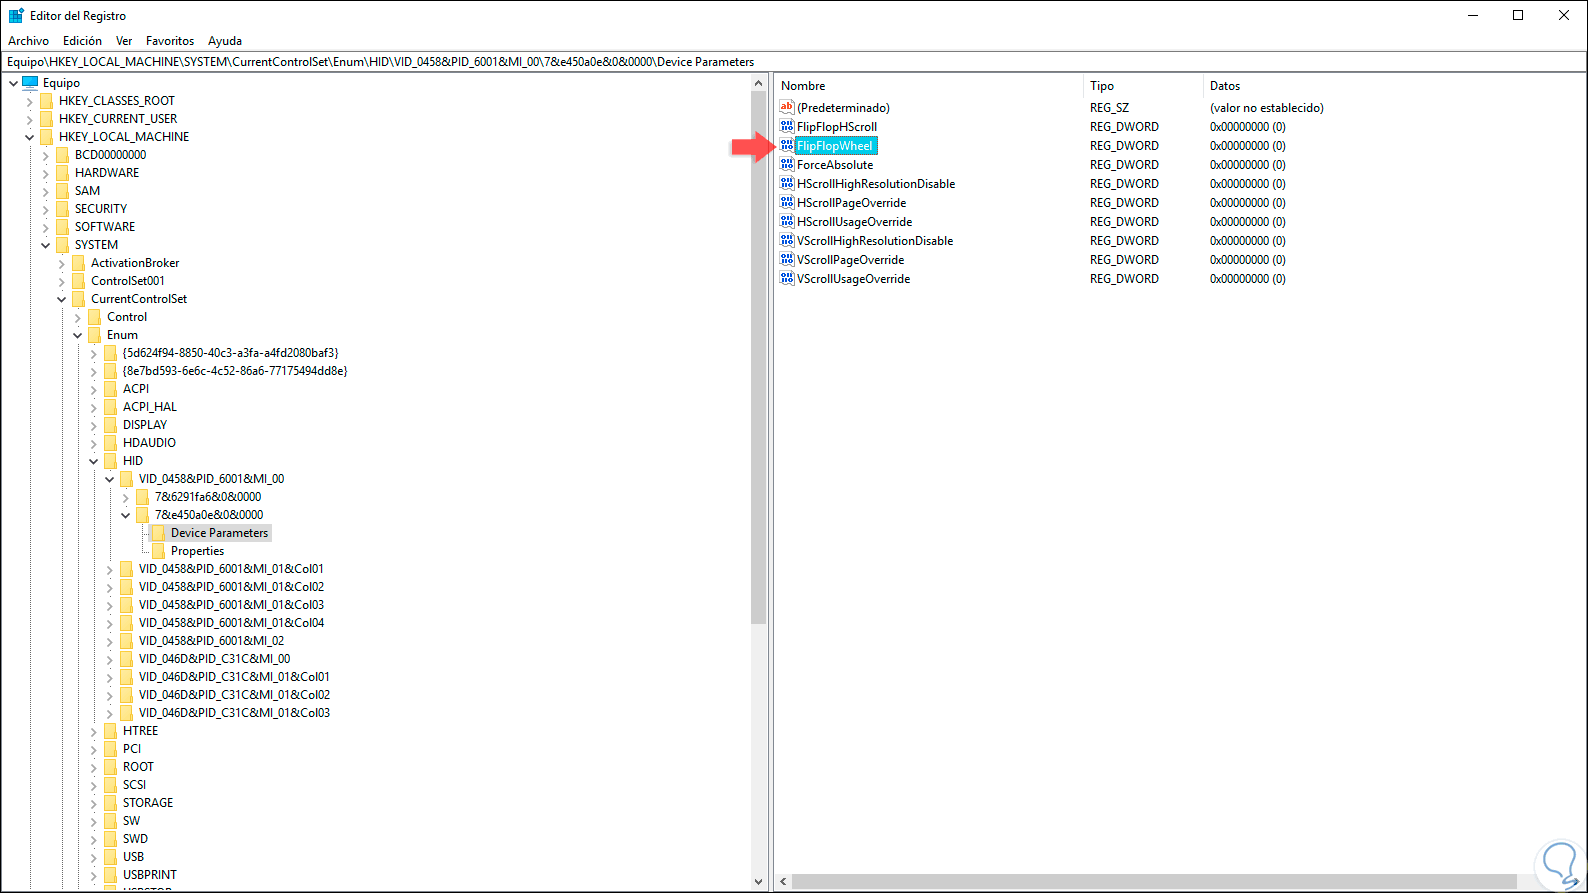Collapse the HID key expander
1588x893 pixels.
point(93,461)
